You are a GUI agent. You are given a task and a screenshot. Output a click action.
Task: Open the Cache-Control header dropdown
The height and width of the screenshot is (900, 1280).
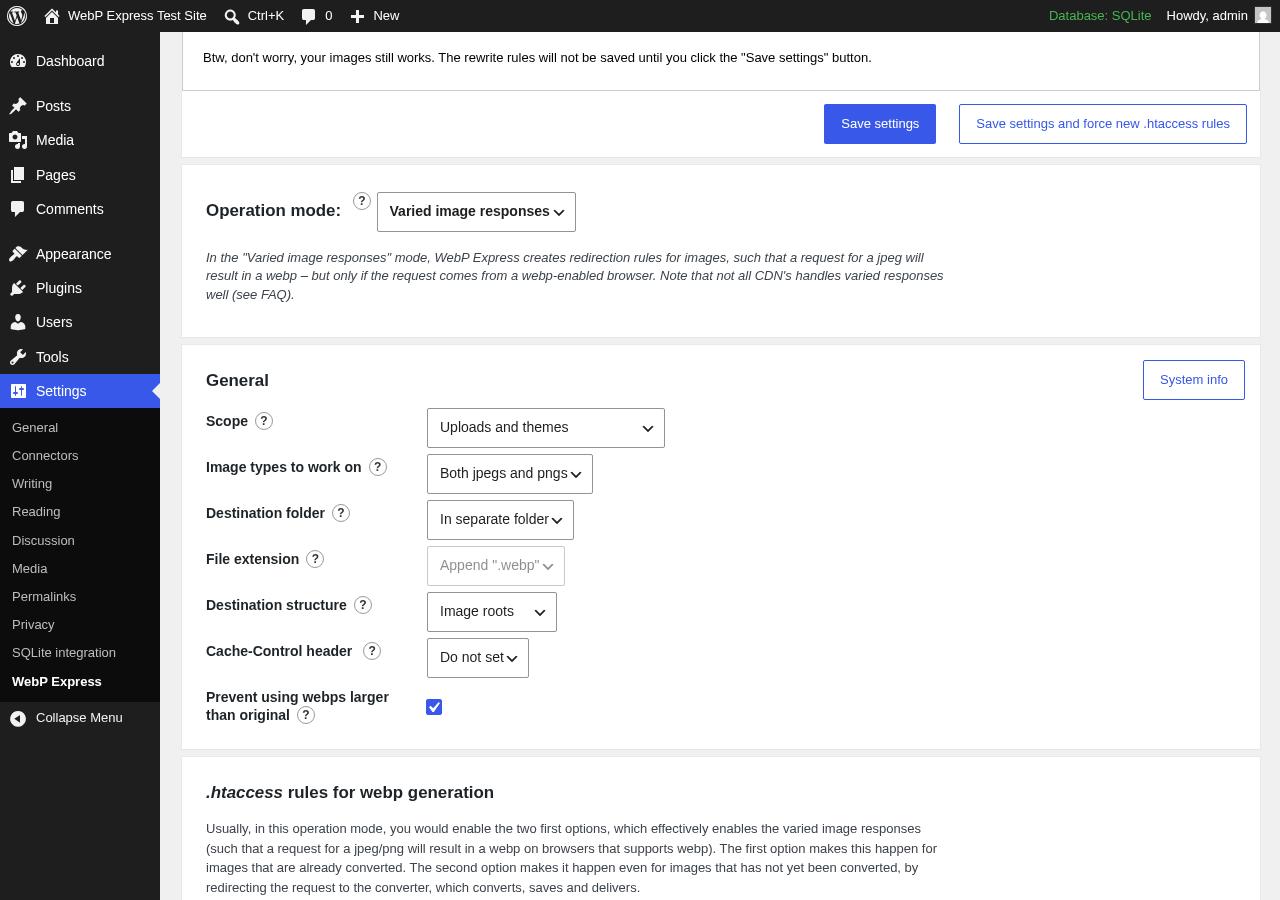[x=478, y=658]
